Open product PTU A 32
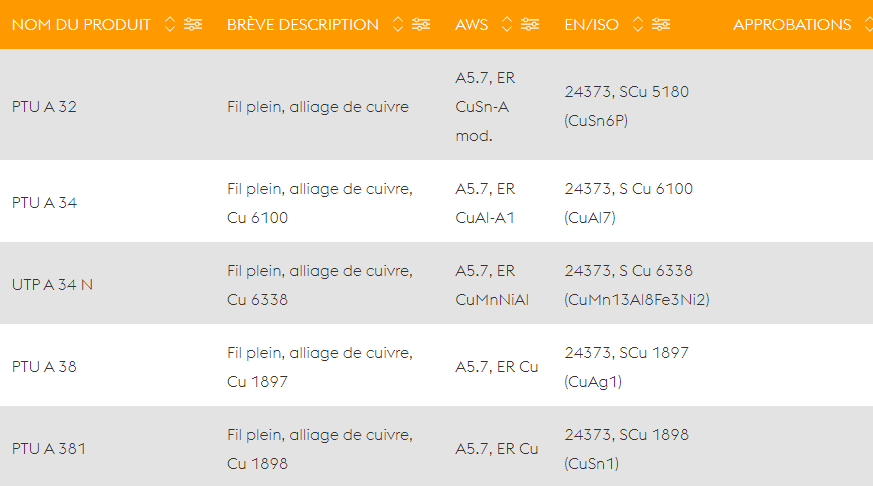The width and height of the screenshot is (873, 486). pos(44,106)
